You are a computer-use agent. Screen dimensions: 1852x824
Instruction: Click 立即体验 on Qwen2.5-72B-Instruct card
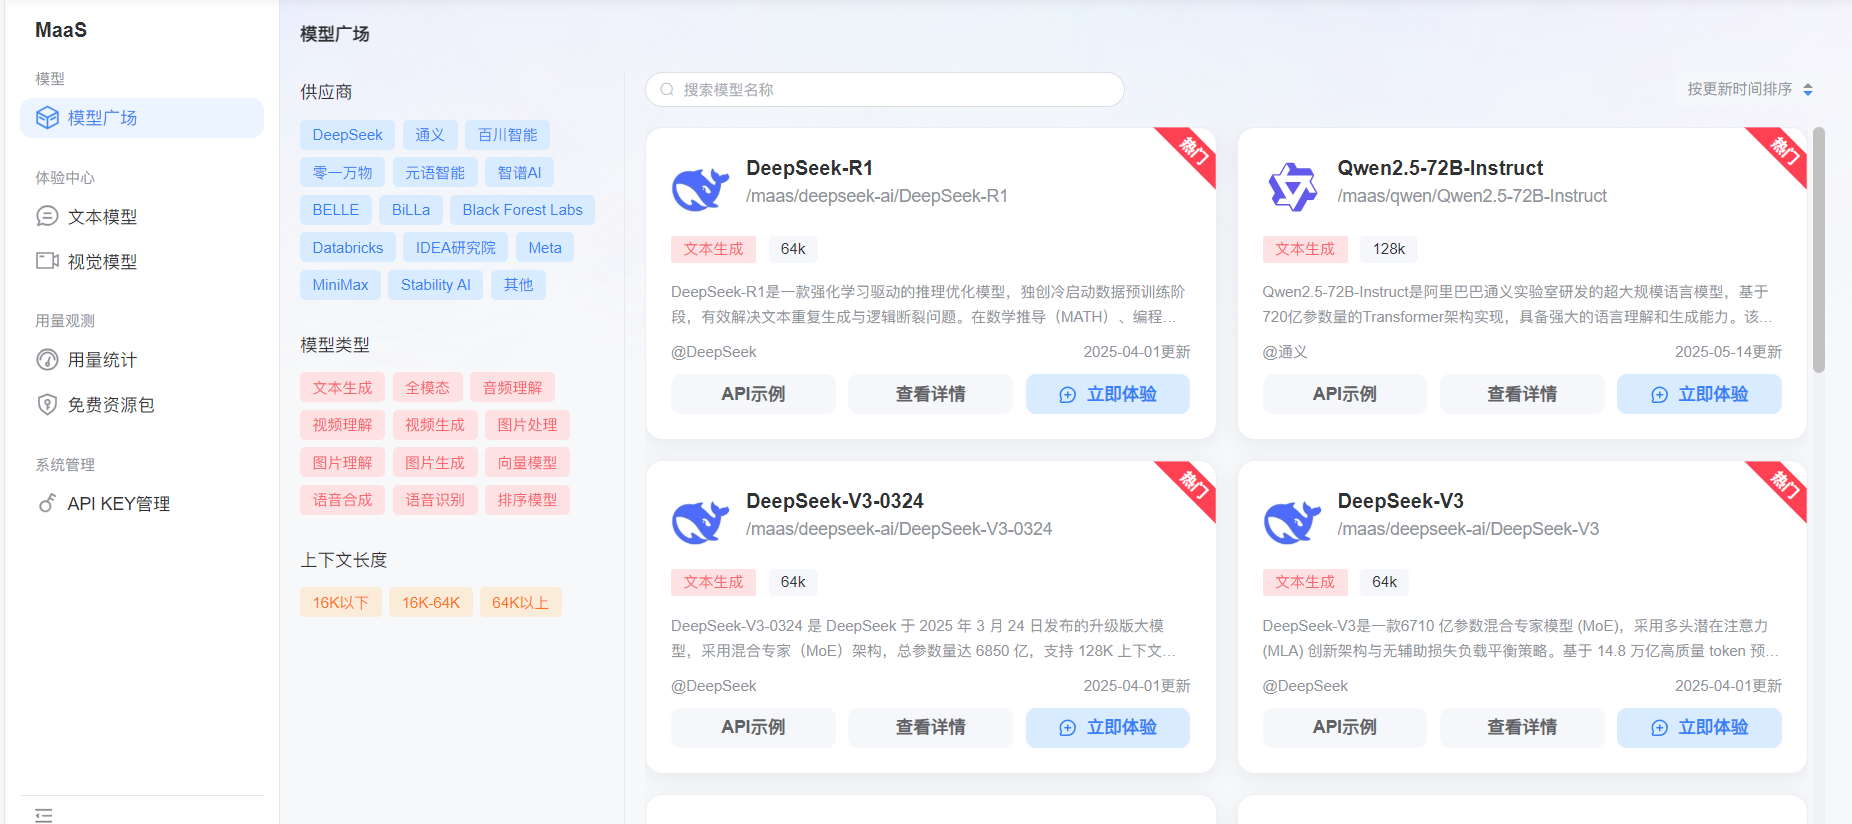(1699, 394)
